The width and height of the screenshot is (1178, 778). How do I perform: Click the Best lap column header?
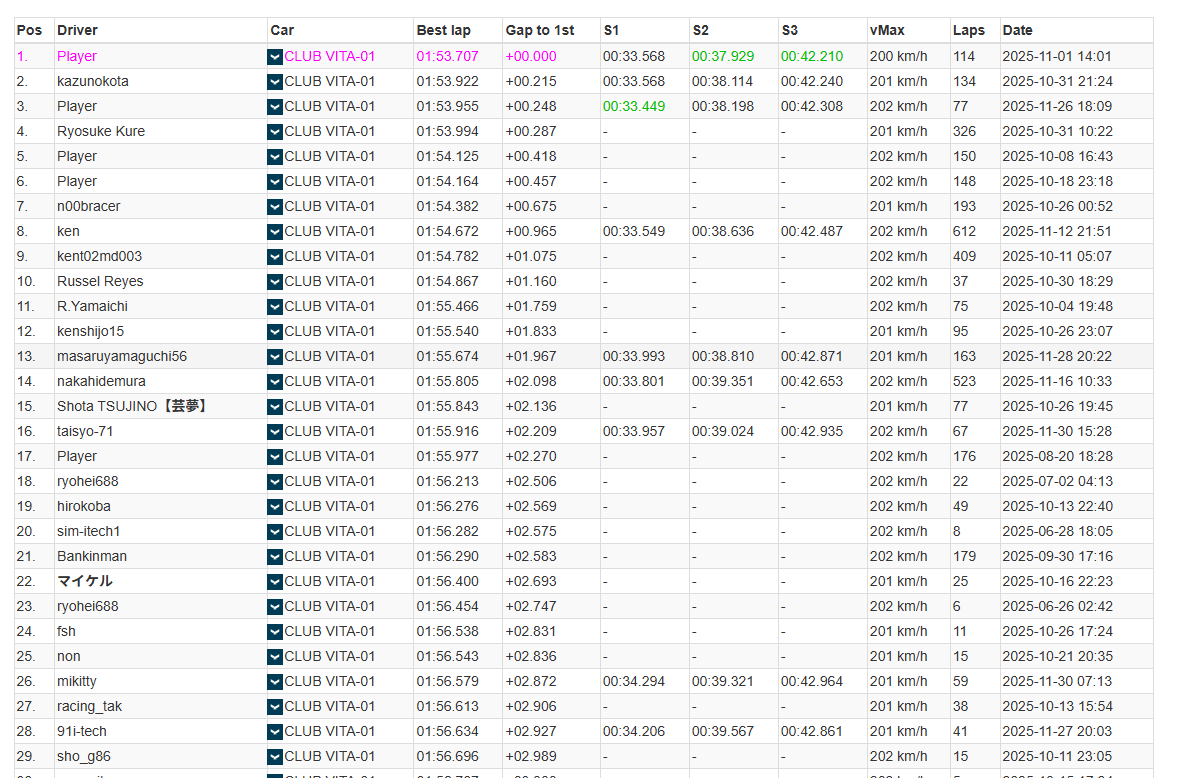coord(444,30)
